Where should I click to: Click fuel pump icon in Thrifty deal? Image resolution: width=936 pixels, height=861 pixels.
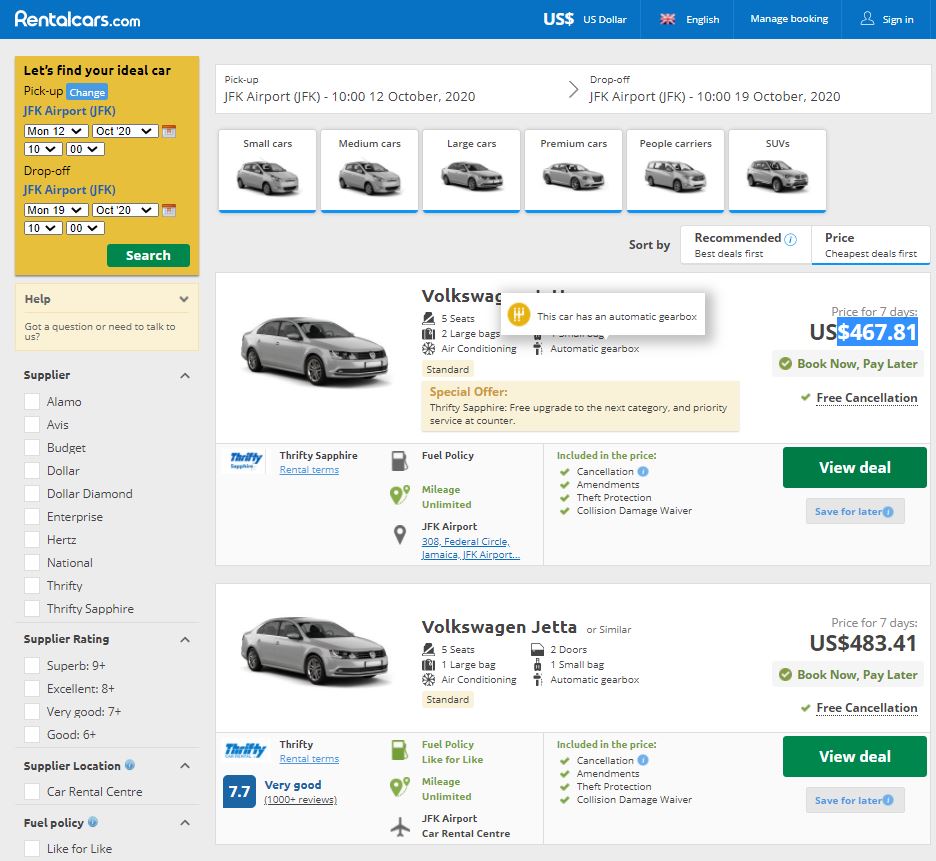pyautogui.click(x=399, y=750)
